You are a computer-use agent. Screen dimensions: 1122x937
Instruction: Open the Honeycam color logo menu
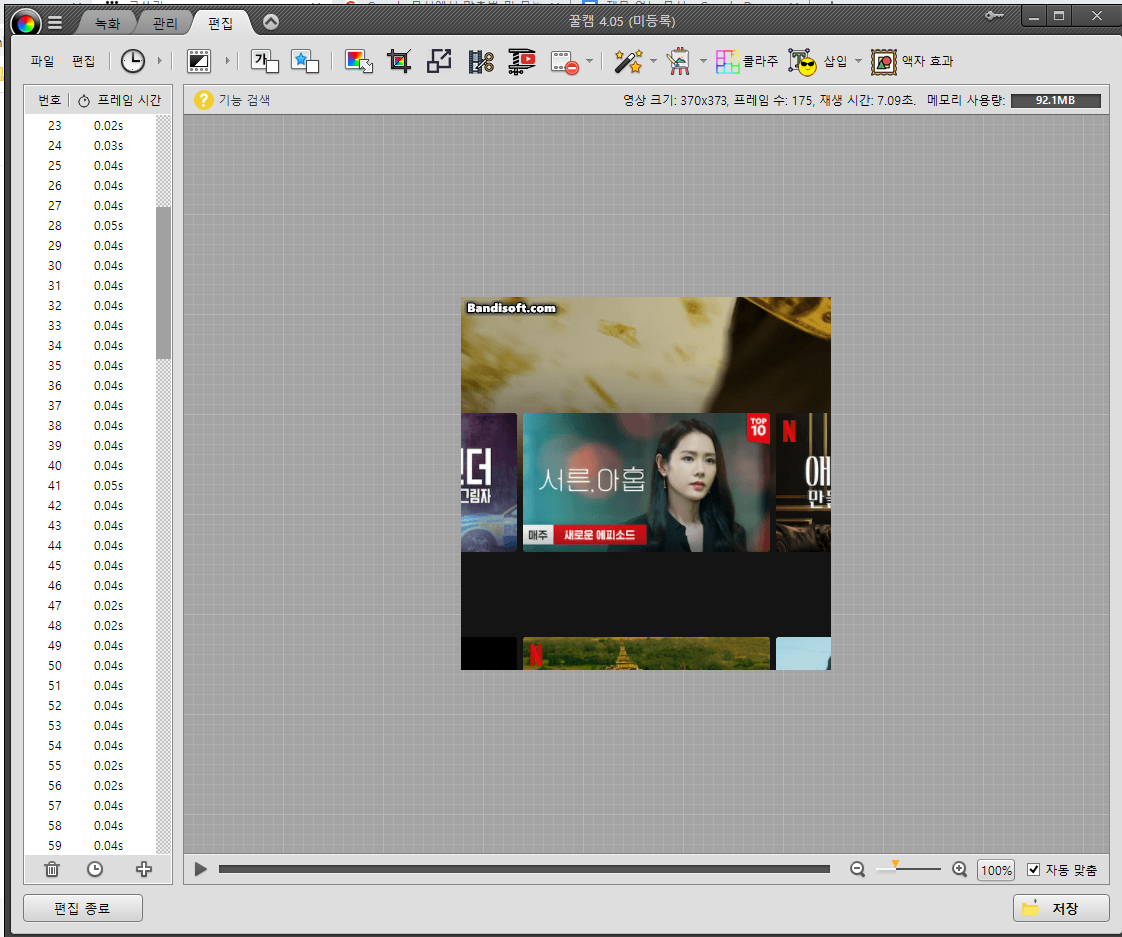(26, 24)
